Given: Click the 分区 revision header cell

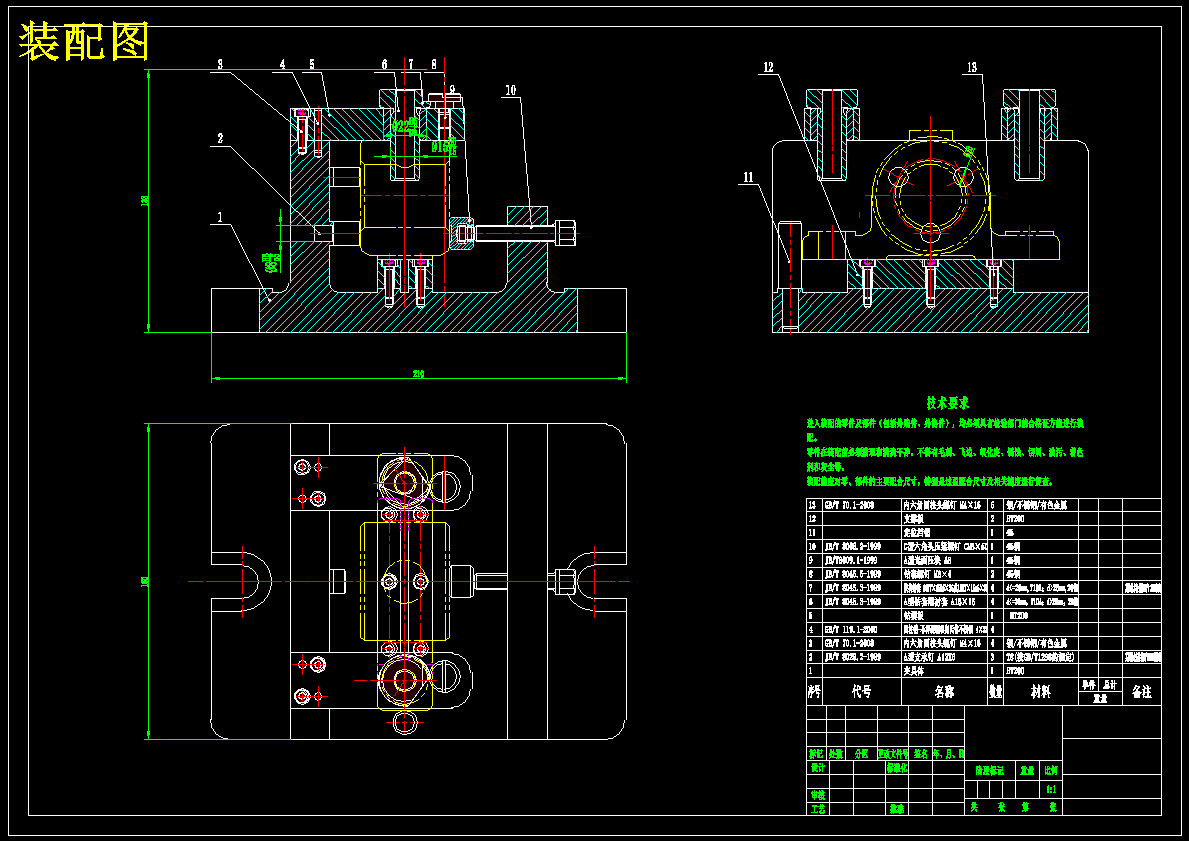Looking at the screenshot, I should (x=861, y=754).
